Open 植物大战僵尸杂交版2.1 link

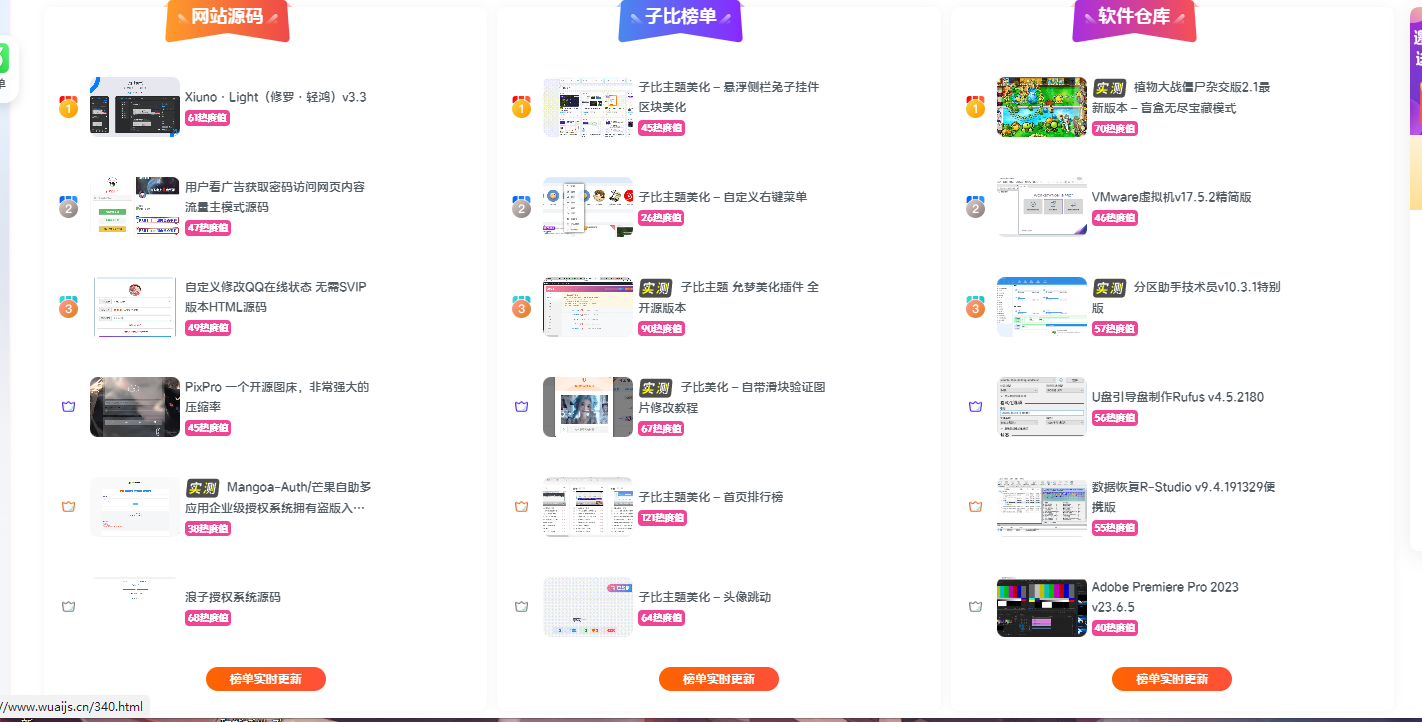(1181, 97)
